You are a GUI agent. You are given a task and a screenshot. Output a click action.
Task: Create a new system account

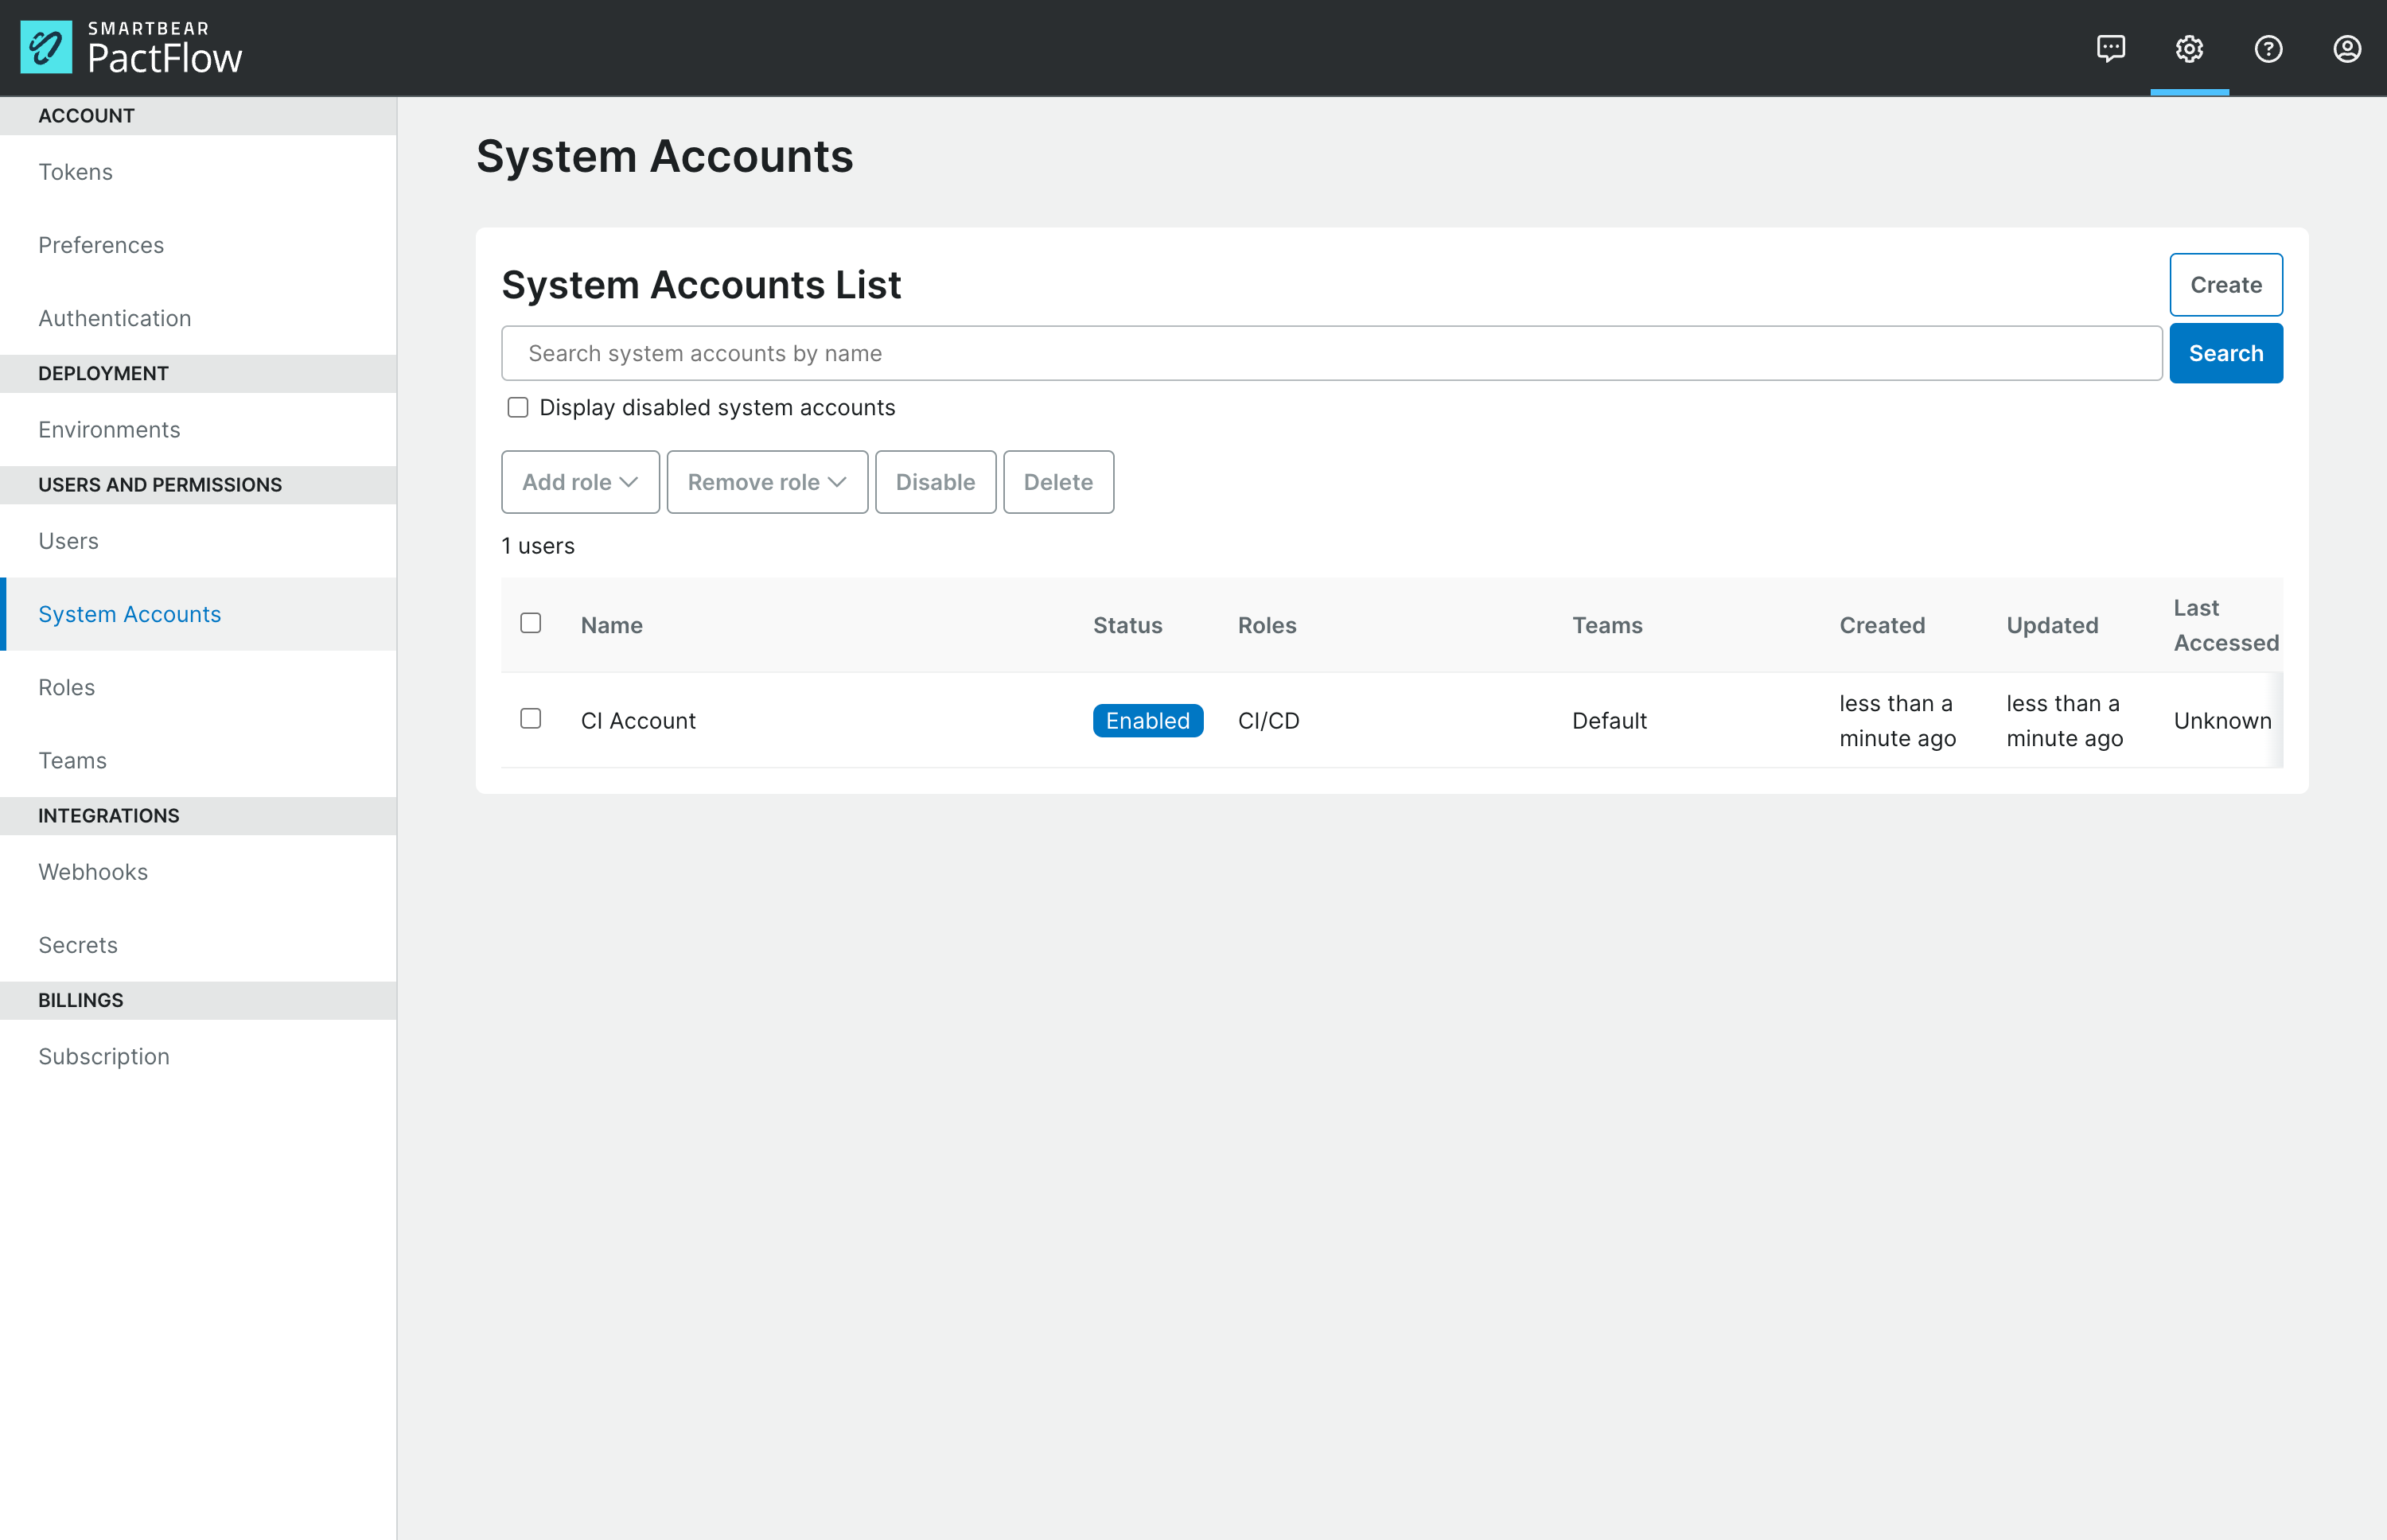(2225, 284)
